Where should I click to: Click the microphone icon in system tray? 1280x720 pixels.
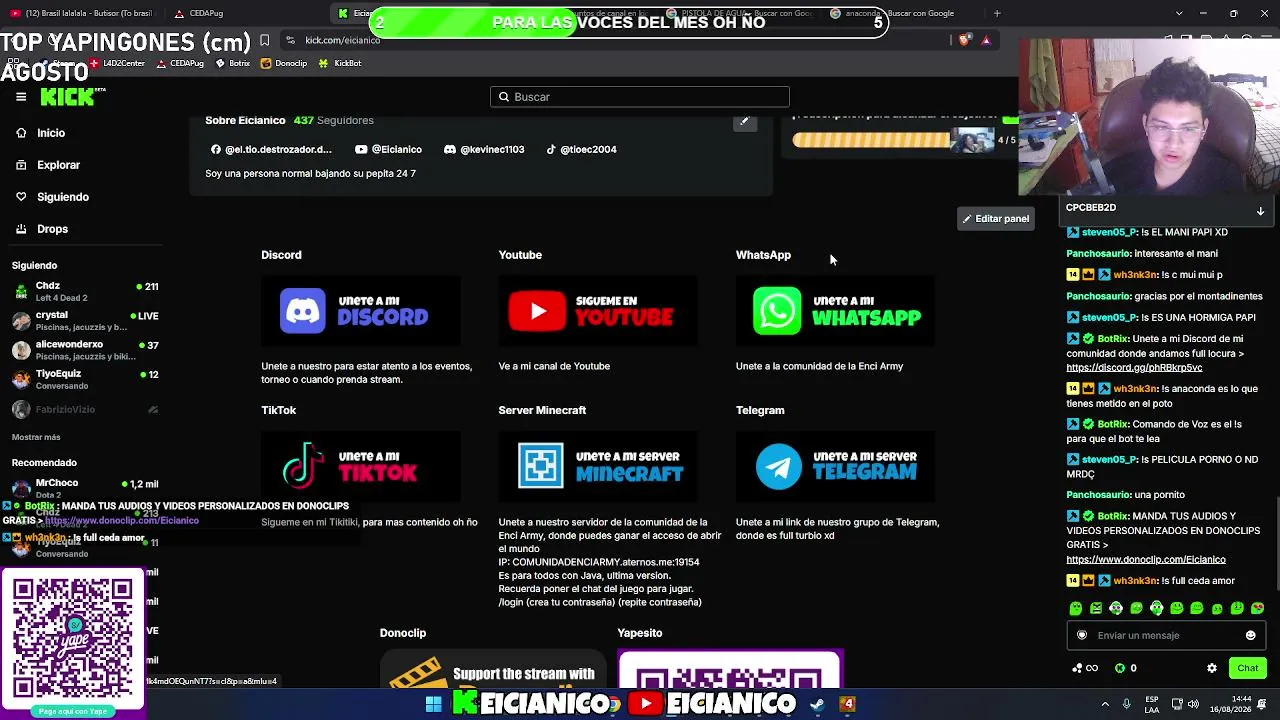(1127, 704)
